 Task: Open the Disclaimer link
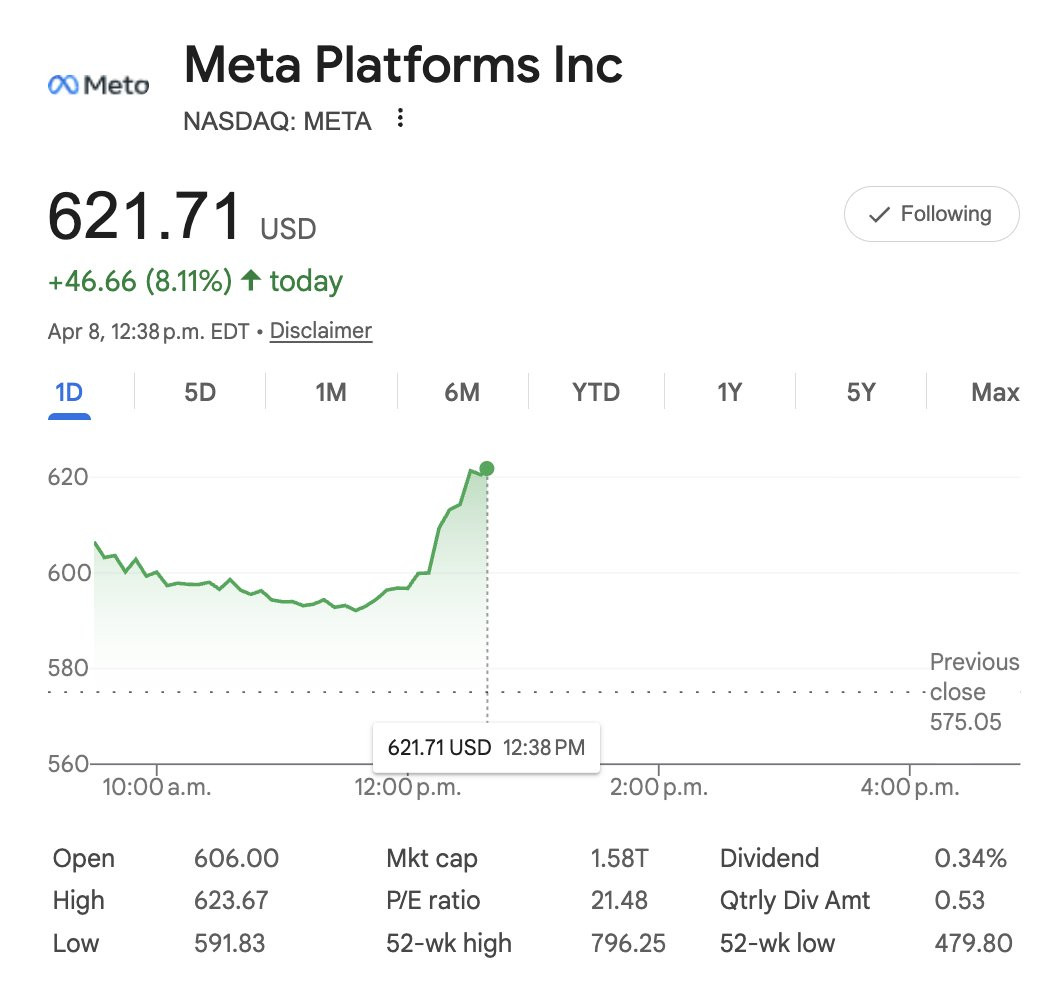point(320,331)
